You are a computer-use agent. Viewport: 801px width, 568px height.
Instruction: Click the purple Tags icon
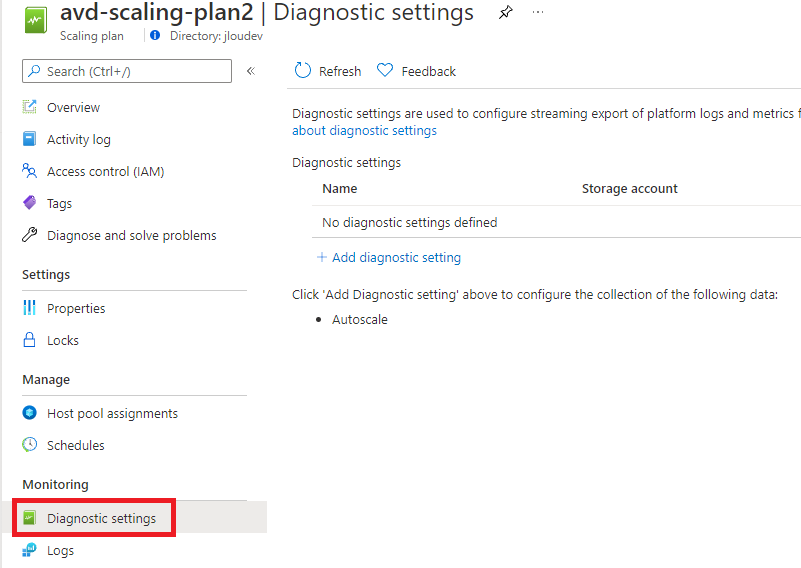tap(30, 203)
